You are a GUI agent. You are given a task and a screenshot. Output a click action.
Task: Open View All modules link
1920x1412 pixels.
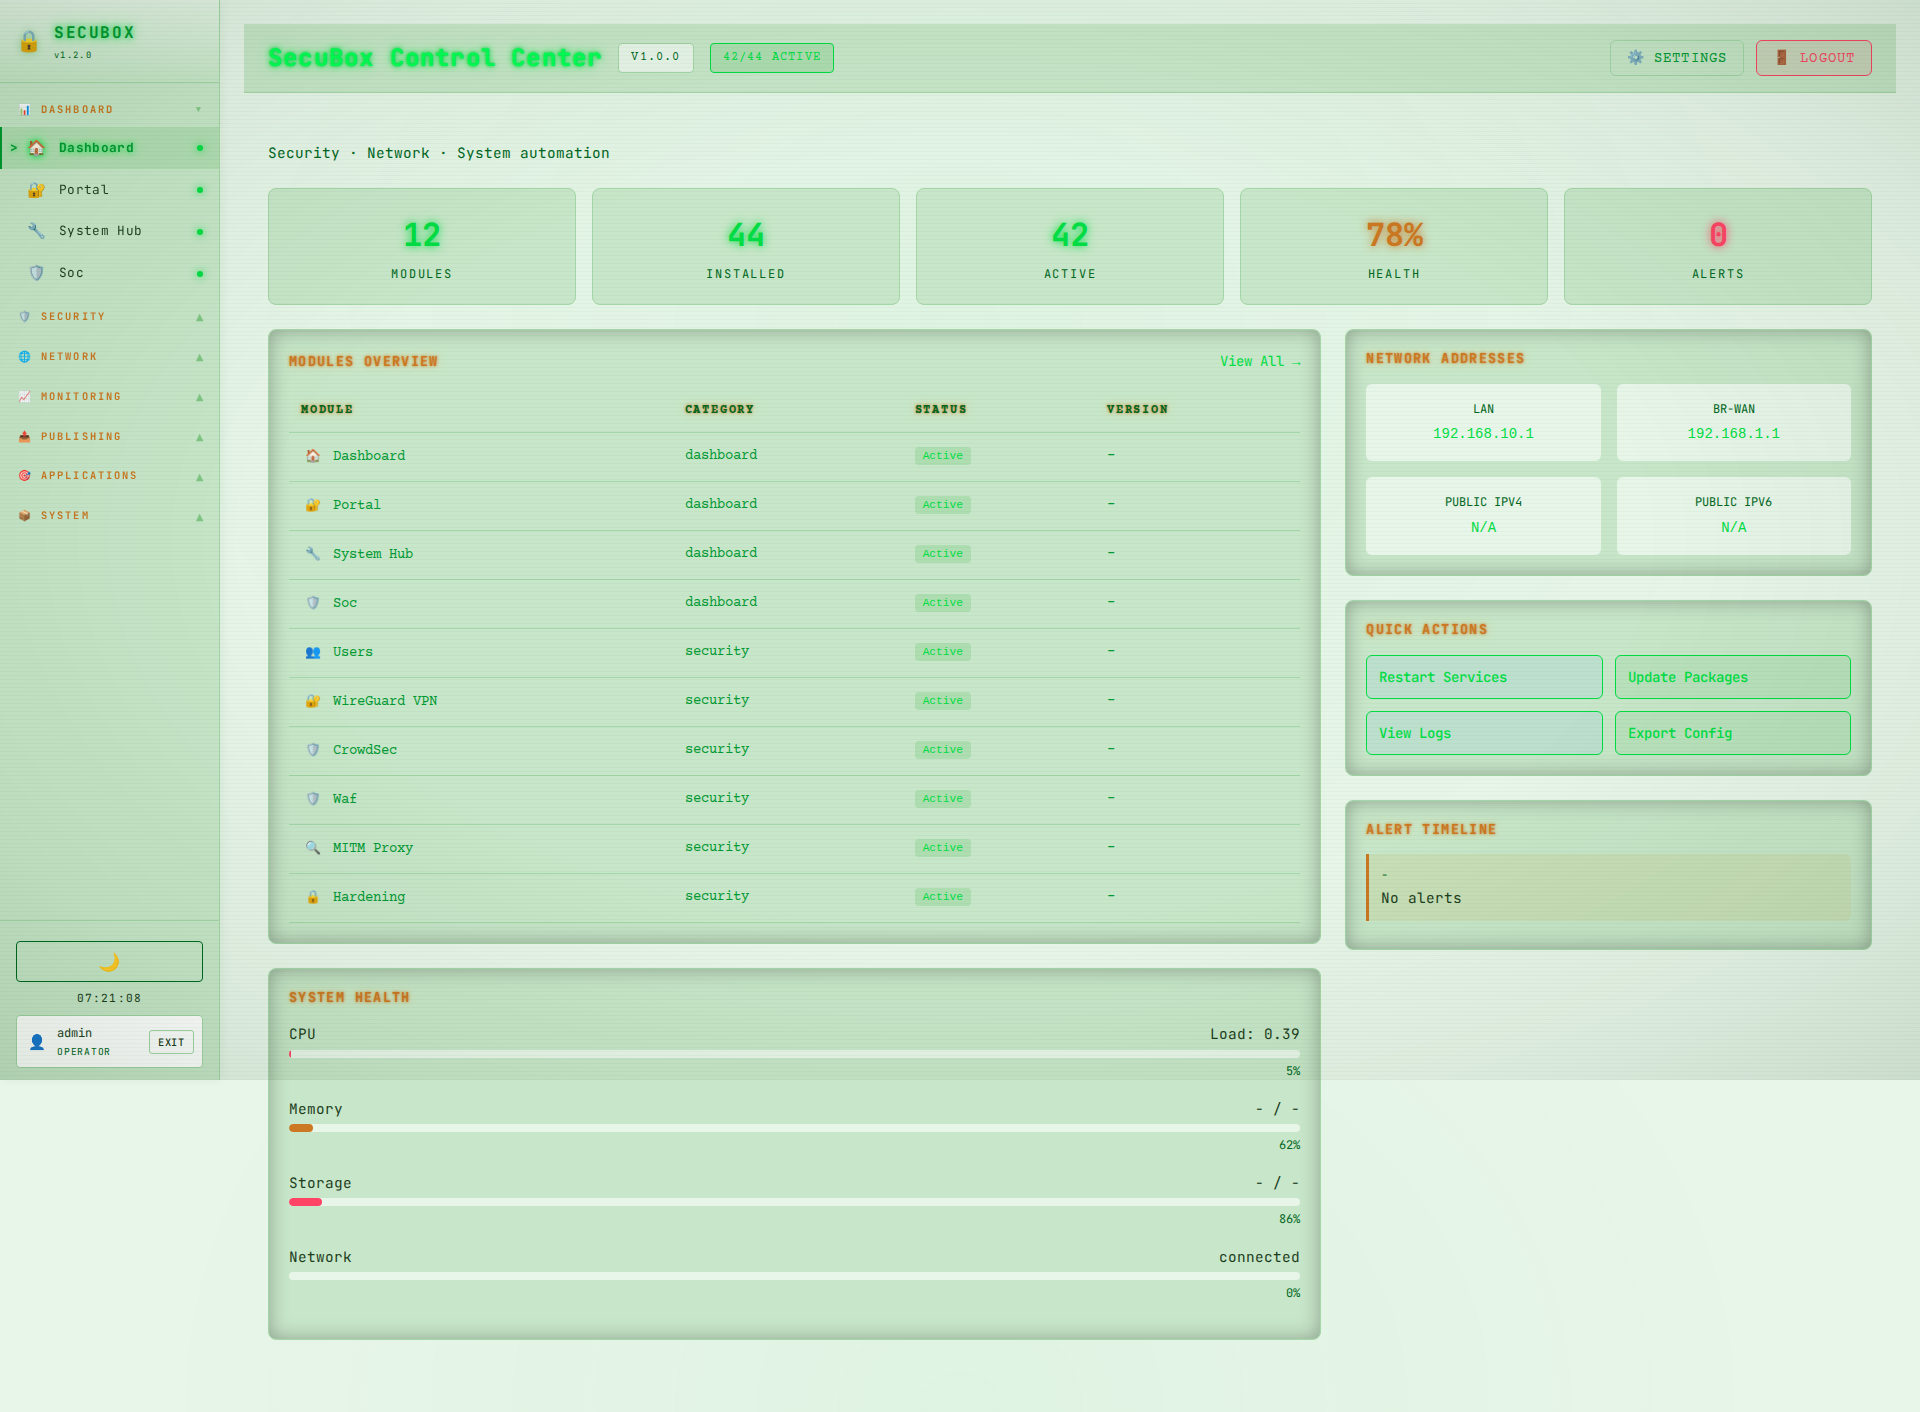1261,361
